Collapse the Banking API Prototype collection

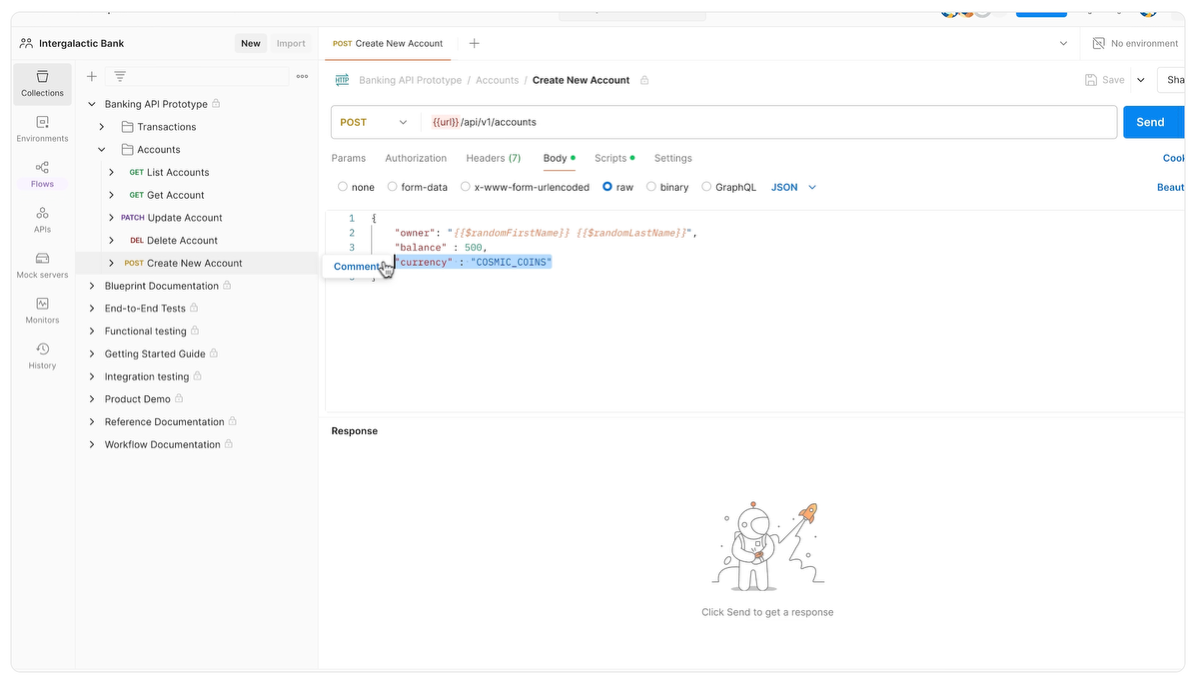92,104
